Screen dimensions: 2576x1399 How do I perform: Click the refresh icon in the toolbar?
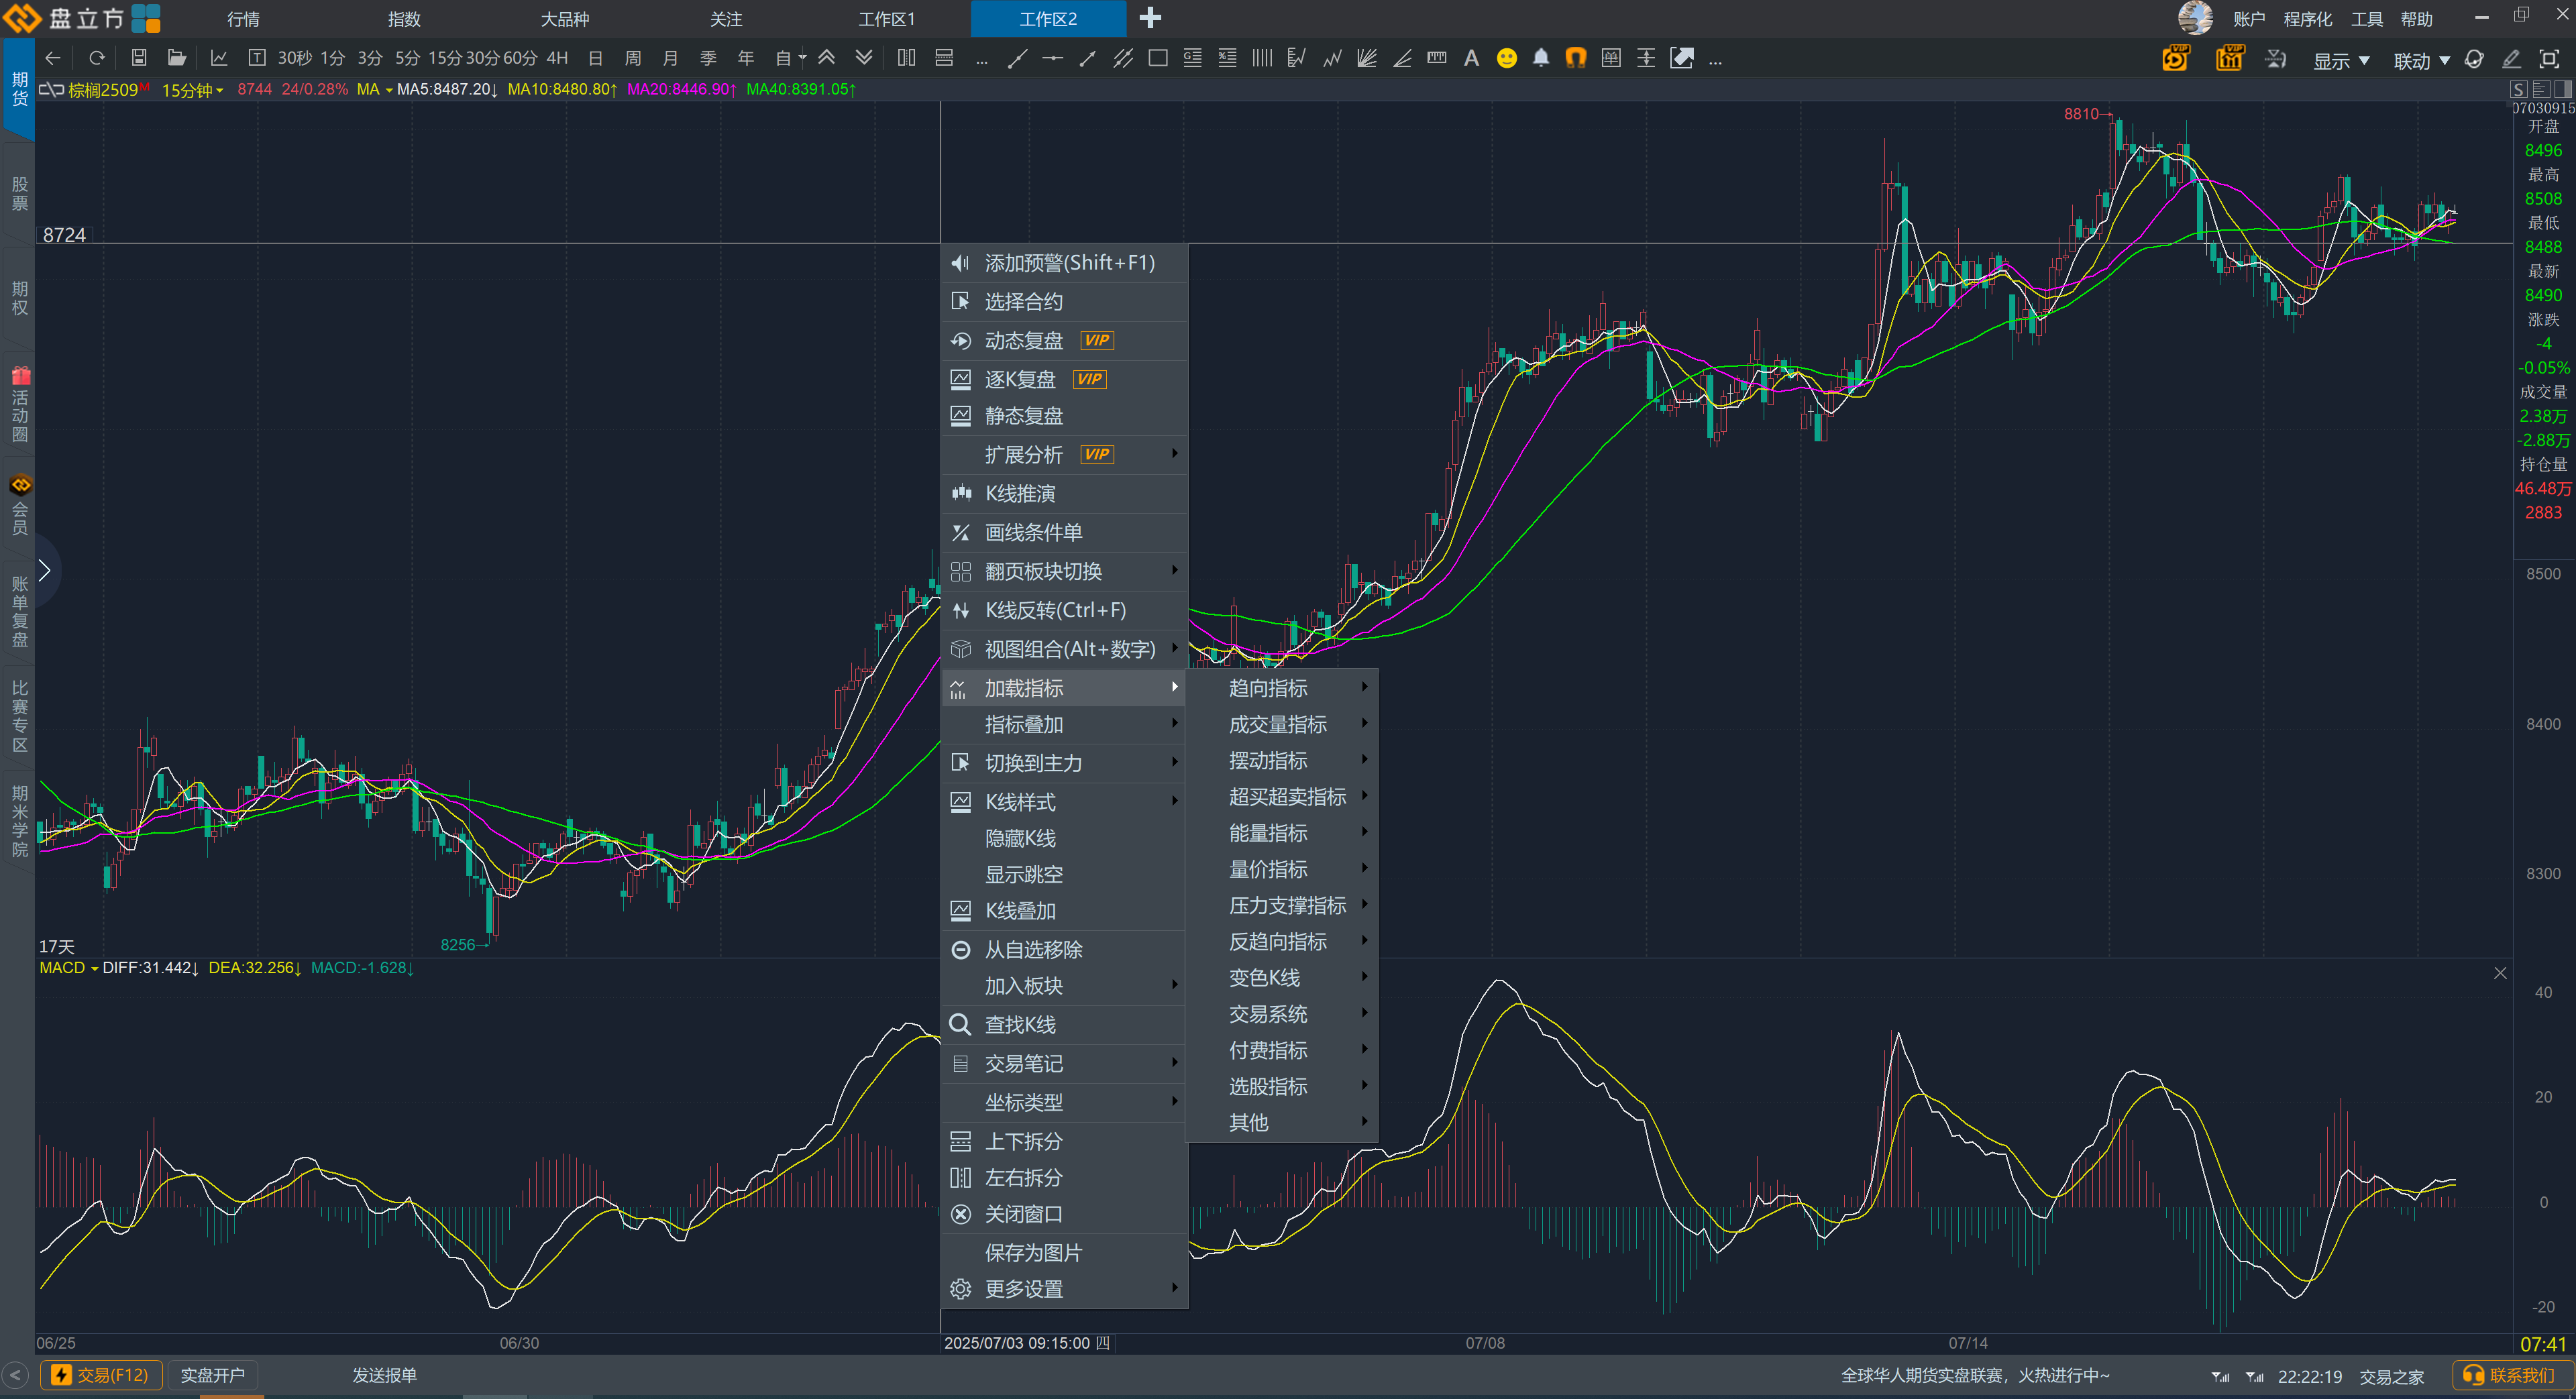click(x=97, y=58)
